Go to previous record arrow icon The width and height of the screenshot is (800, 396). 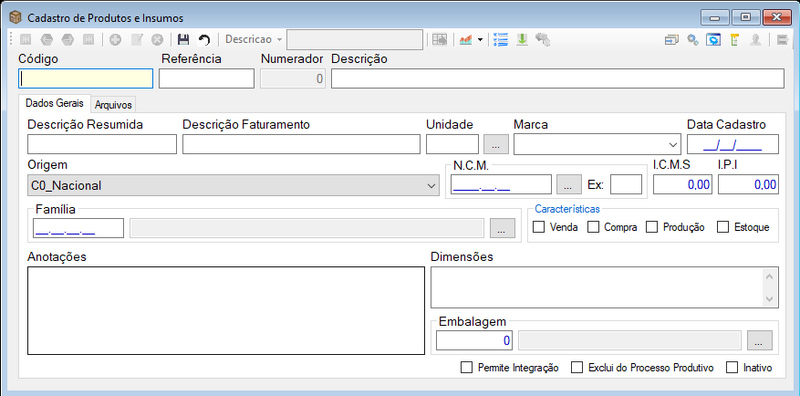(x=46, y=39)
